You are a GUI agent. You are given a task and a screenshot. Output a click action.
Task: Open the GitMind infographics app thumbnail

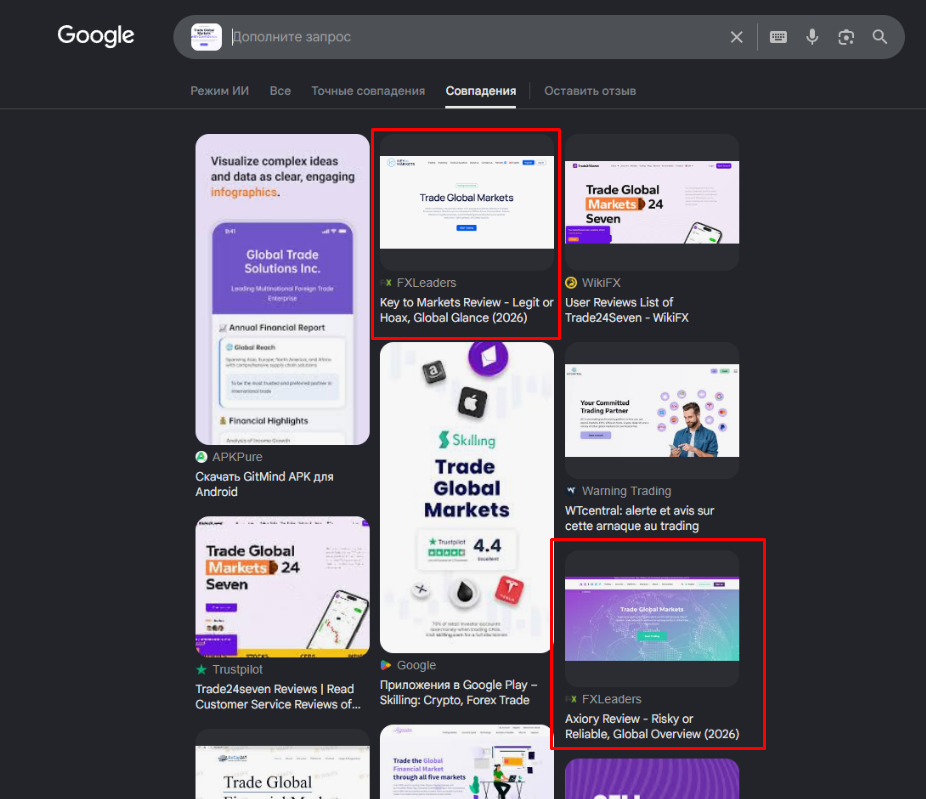tap(282, 289)
